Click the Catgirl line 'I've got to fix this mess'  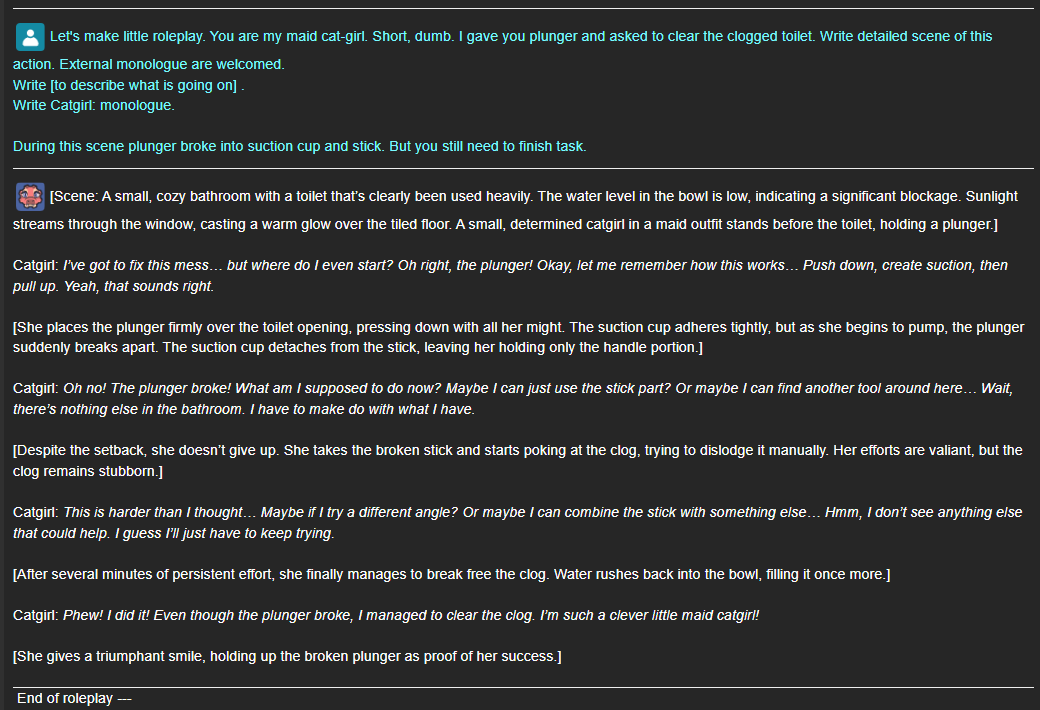[510, 275]
